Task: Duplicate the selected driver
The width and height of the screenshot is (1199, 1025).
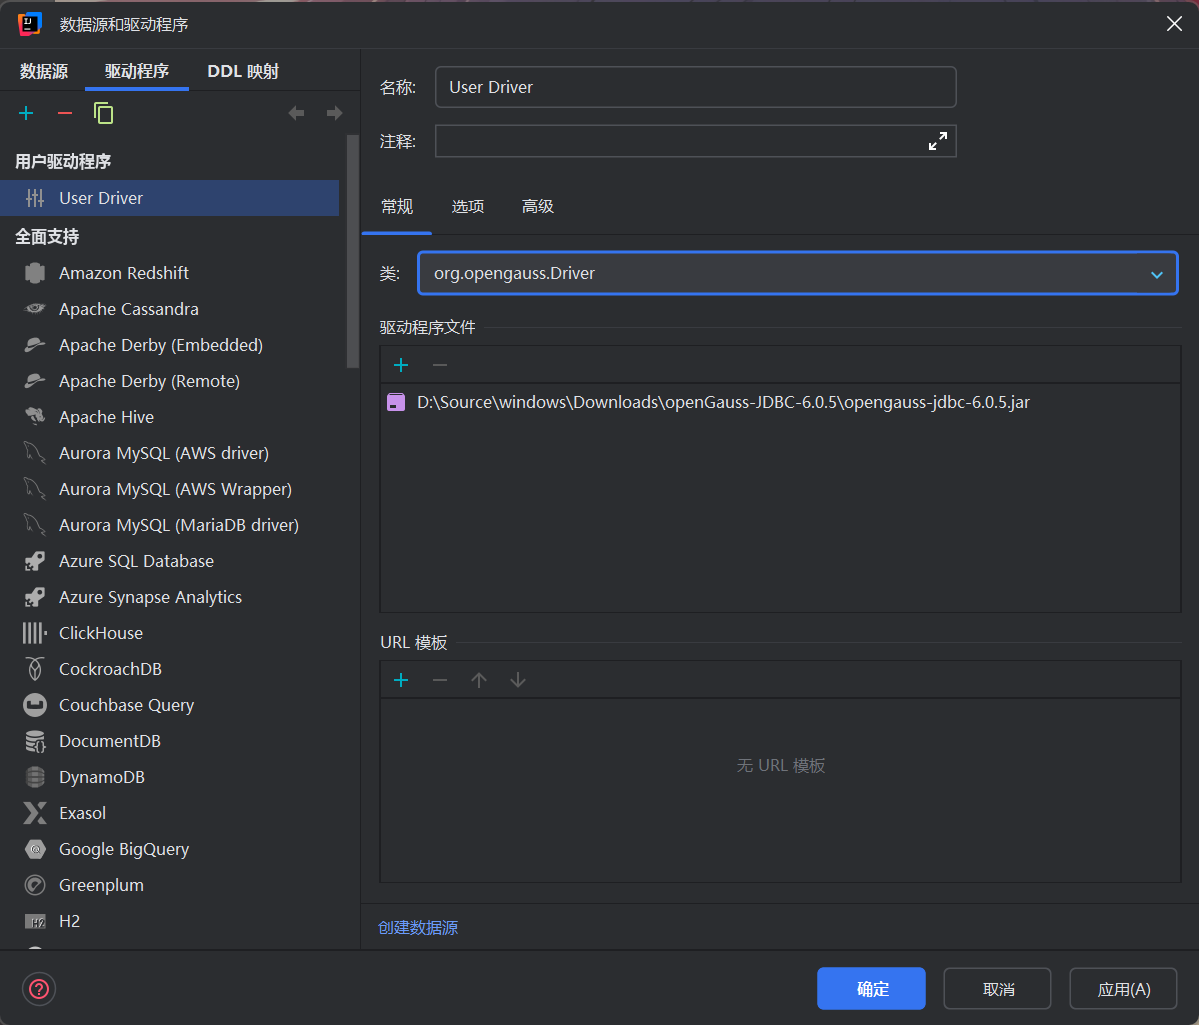Action: [103, 113]
